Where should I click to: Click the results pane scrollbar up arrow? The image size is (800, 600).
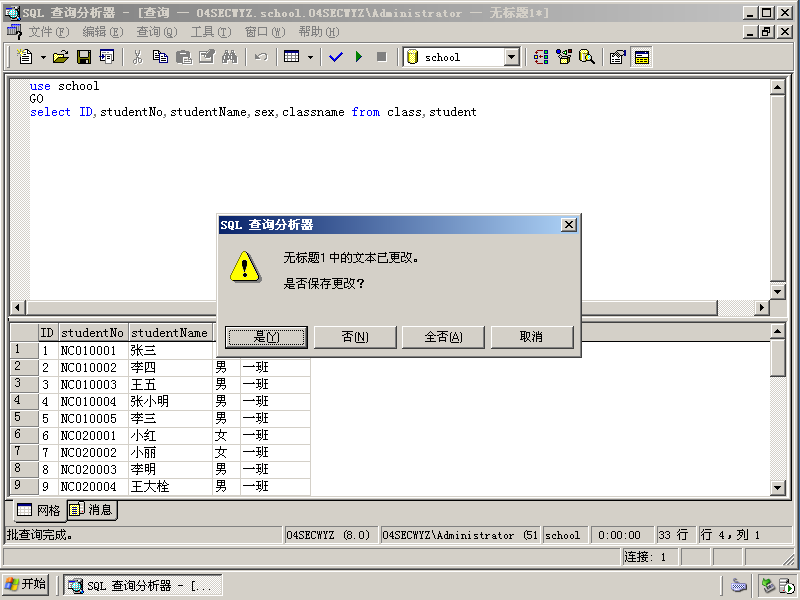777,332
